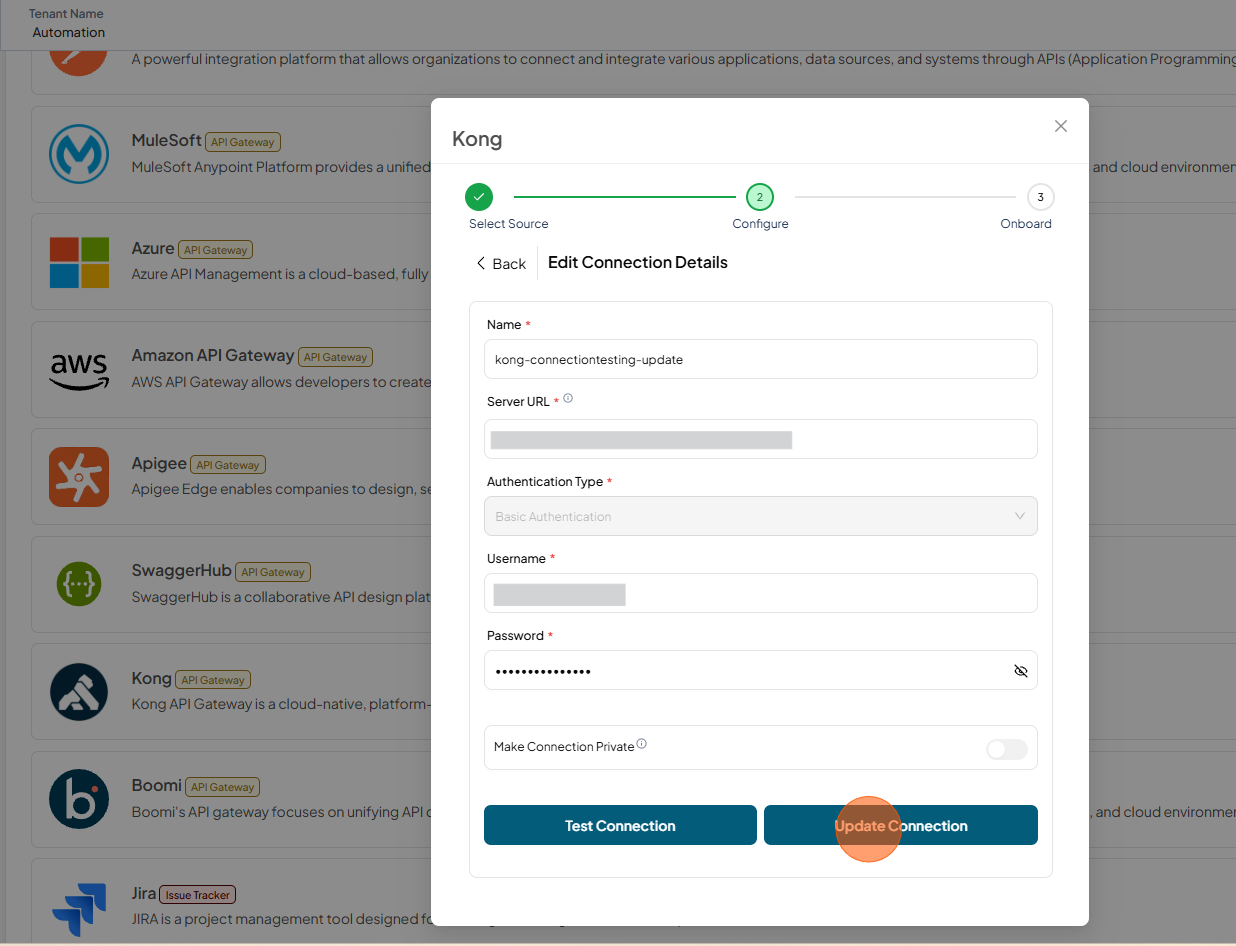
Task: Open the SwaggerHub logo icon
Action: point(79,585)
